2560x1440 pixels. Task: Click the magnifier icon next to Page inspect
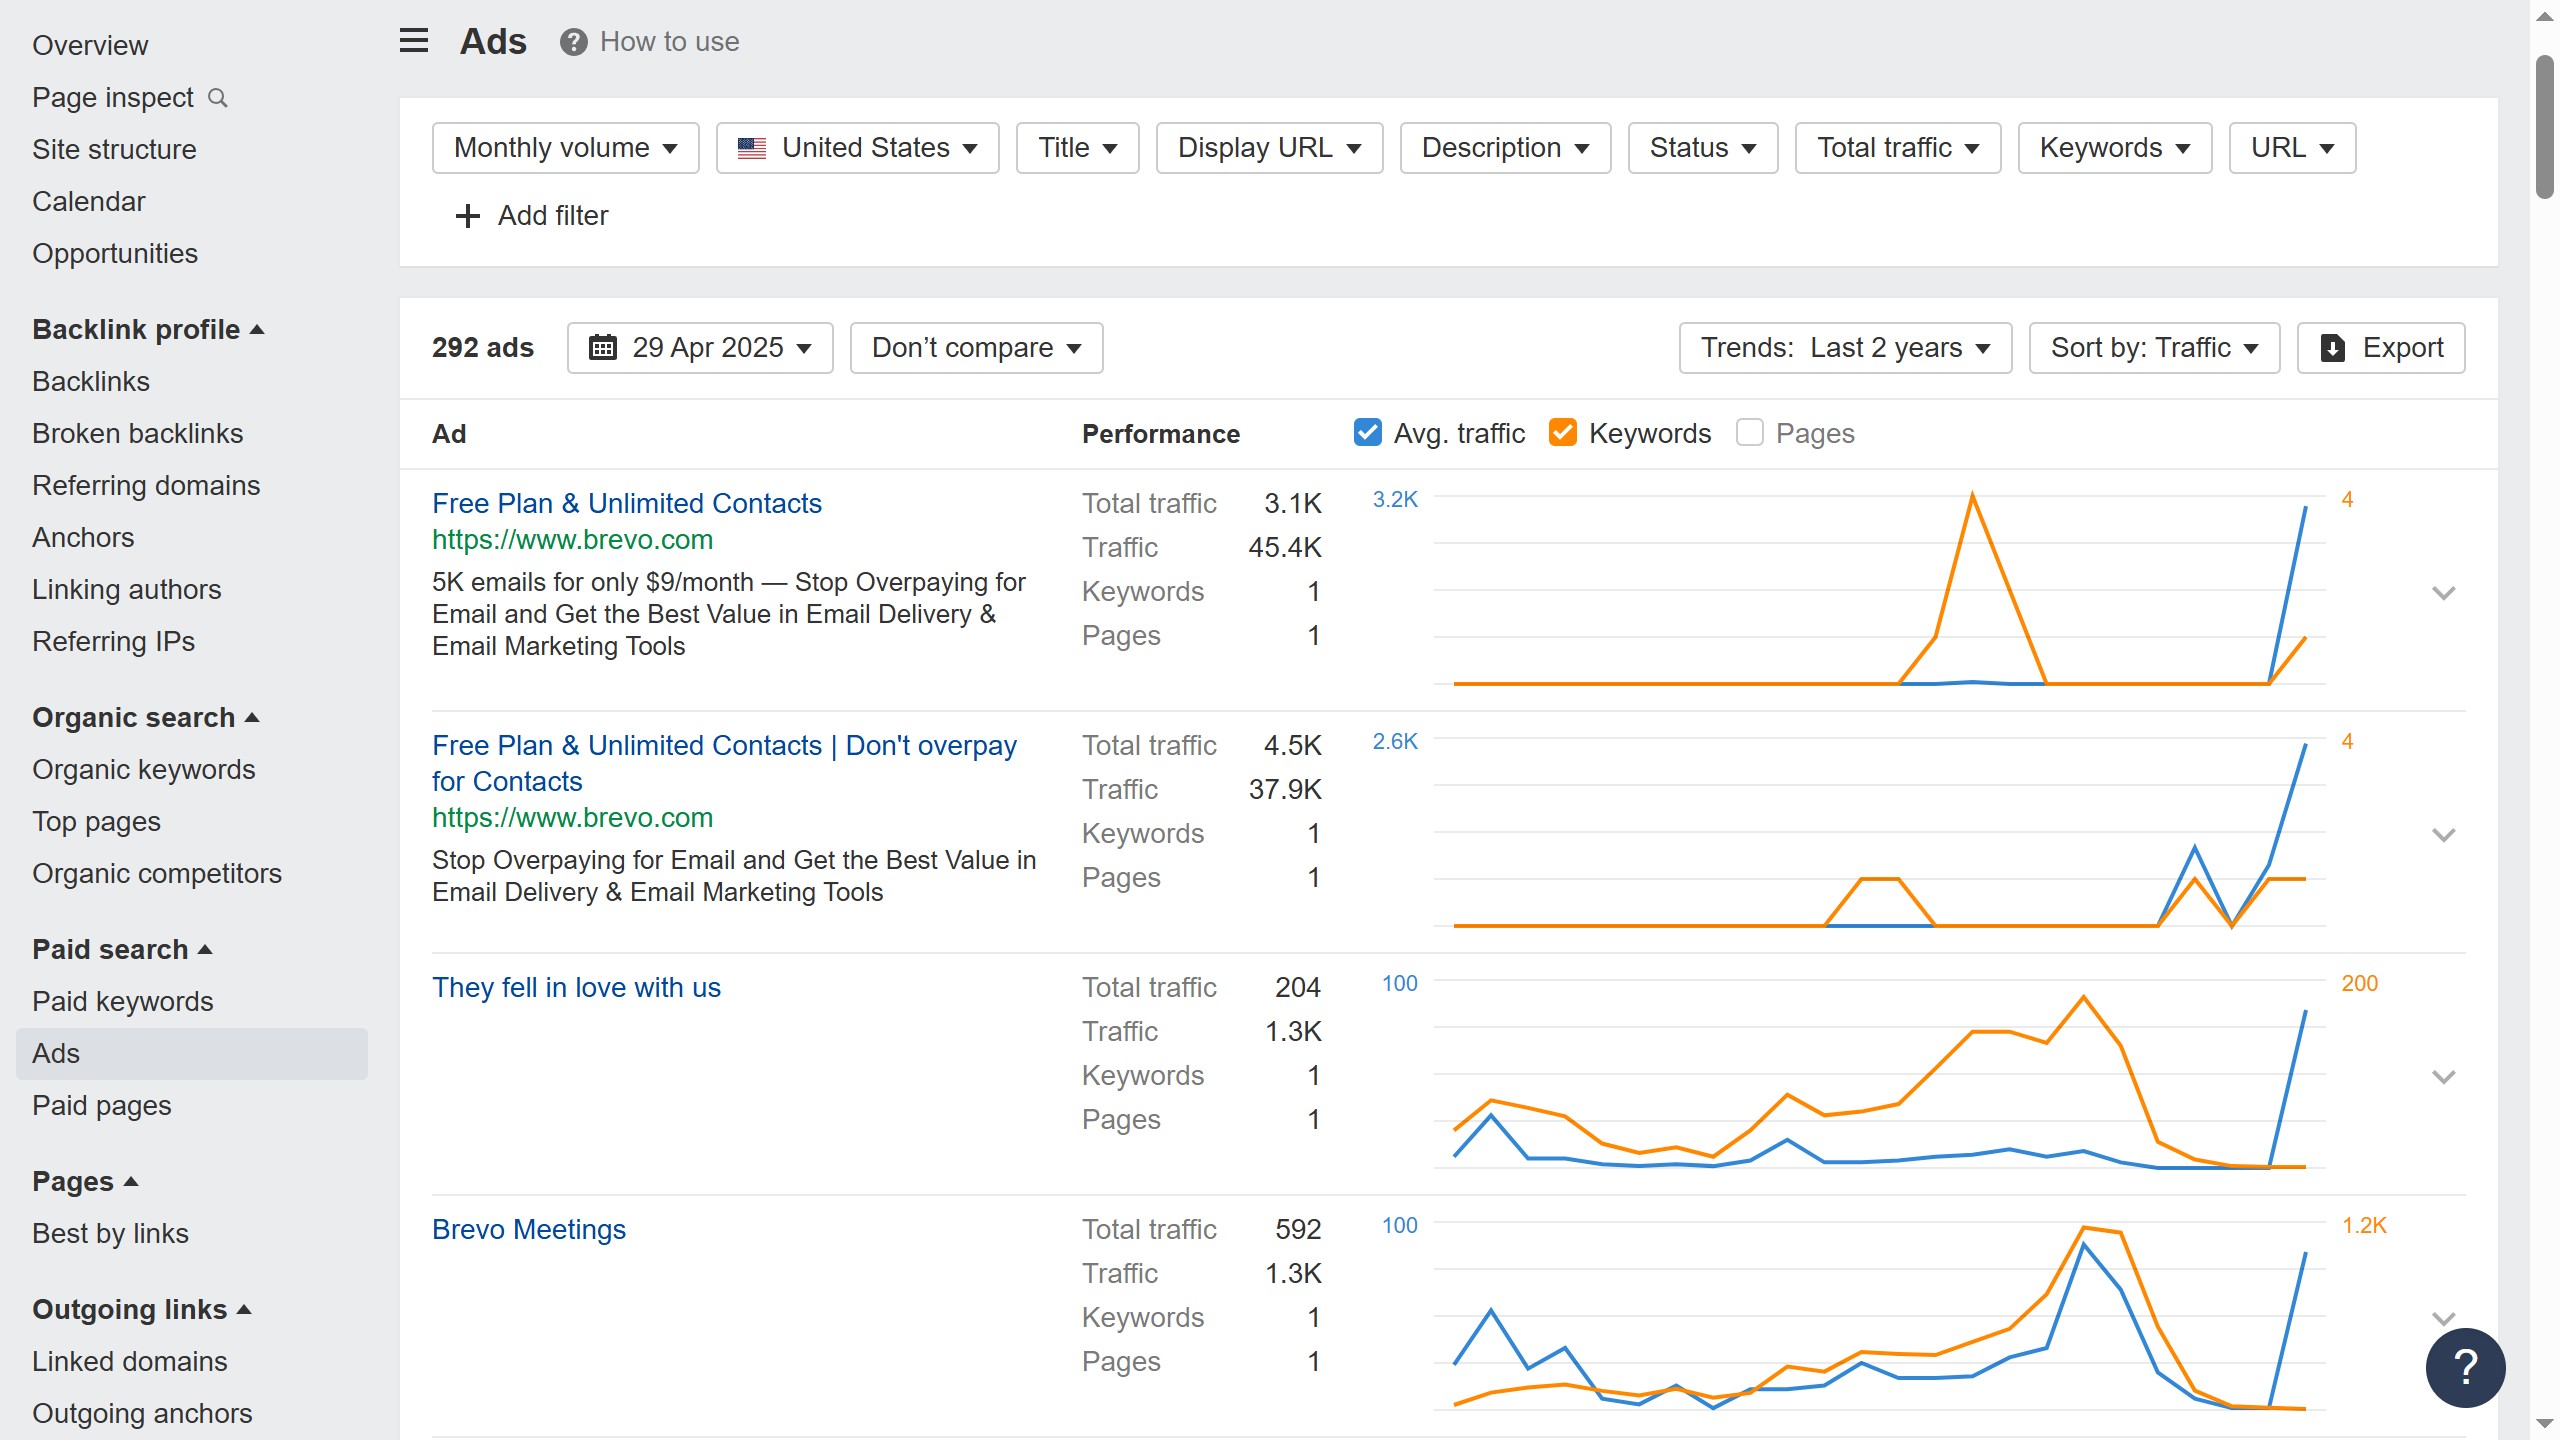pyautogui.click(x=217, y=98)
